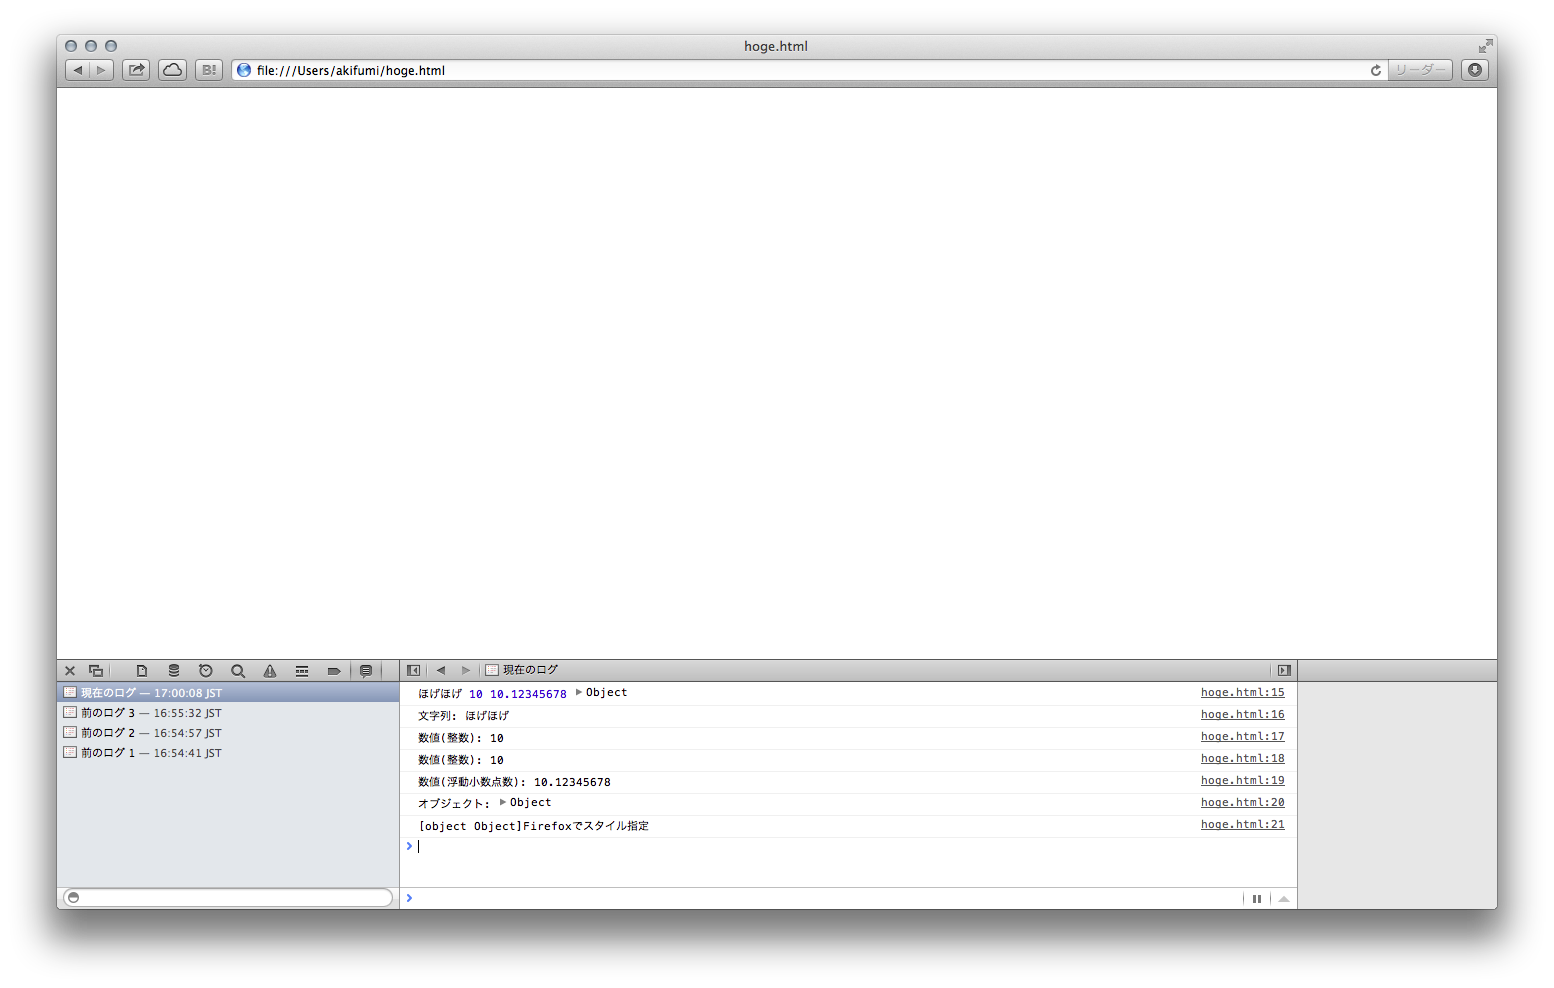The height and width of the screenshot is (988, 1554).
Task: Toggle the left navigation sidebar
Action: 413,670
